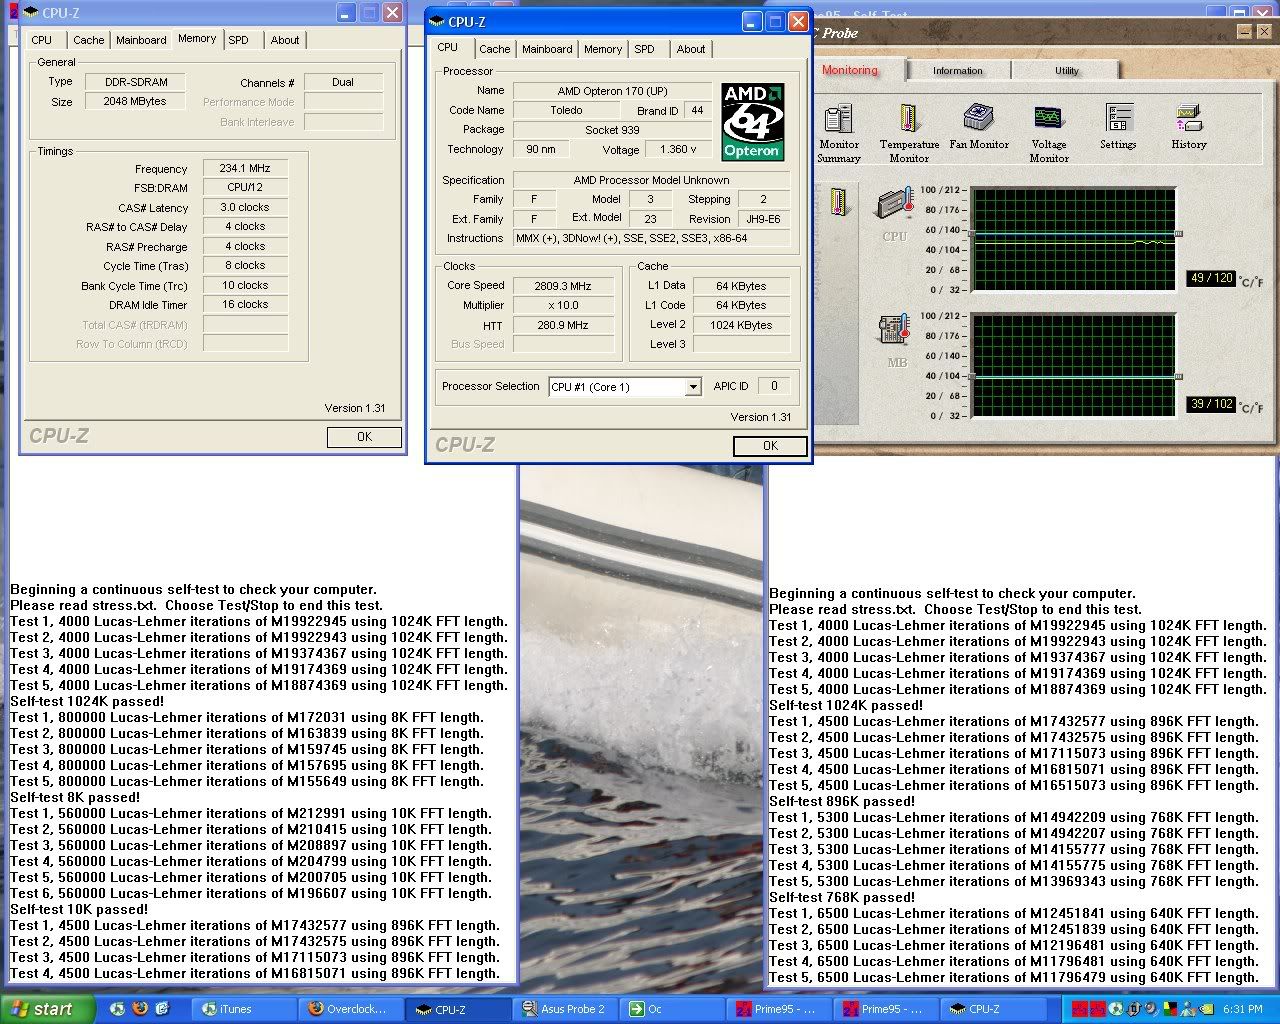The height and width of the screenshot is (1024, 1280).
Task: Click the Code Name value Toledo
Action: [566, 110]
